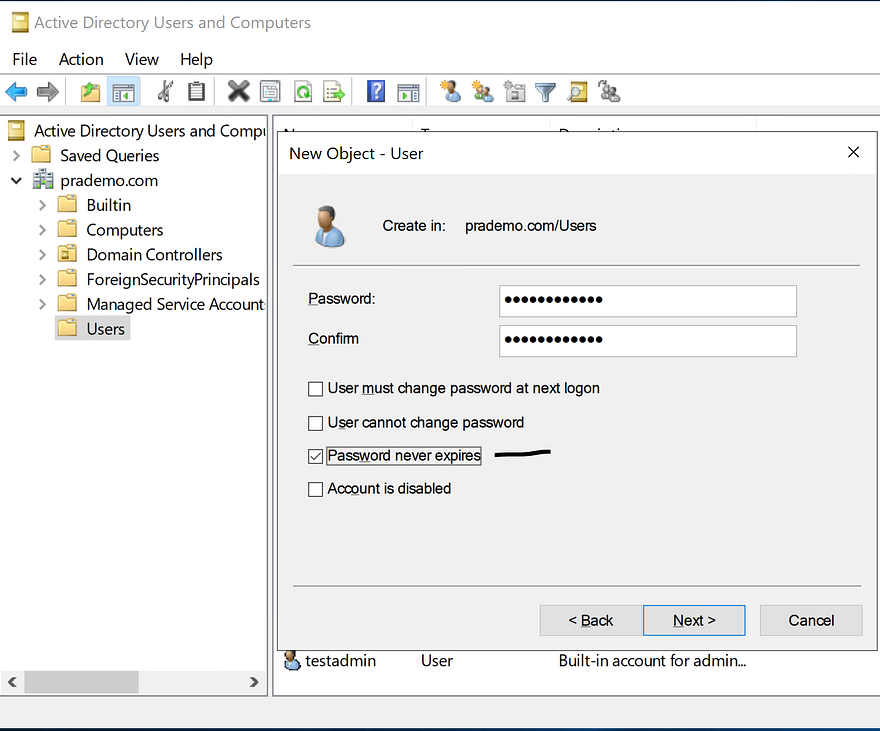Image resolution: width=880 pixels, height=731 pixels.
Task: Select the Computers tree item
Action: 125,230
